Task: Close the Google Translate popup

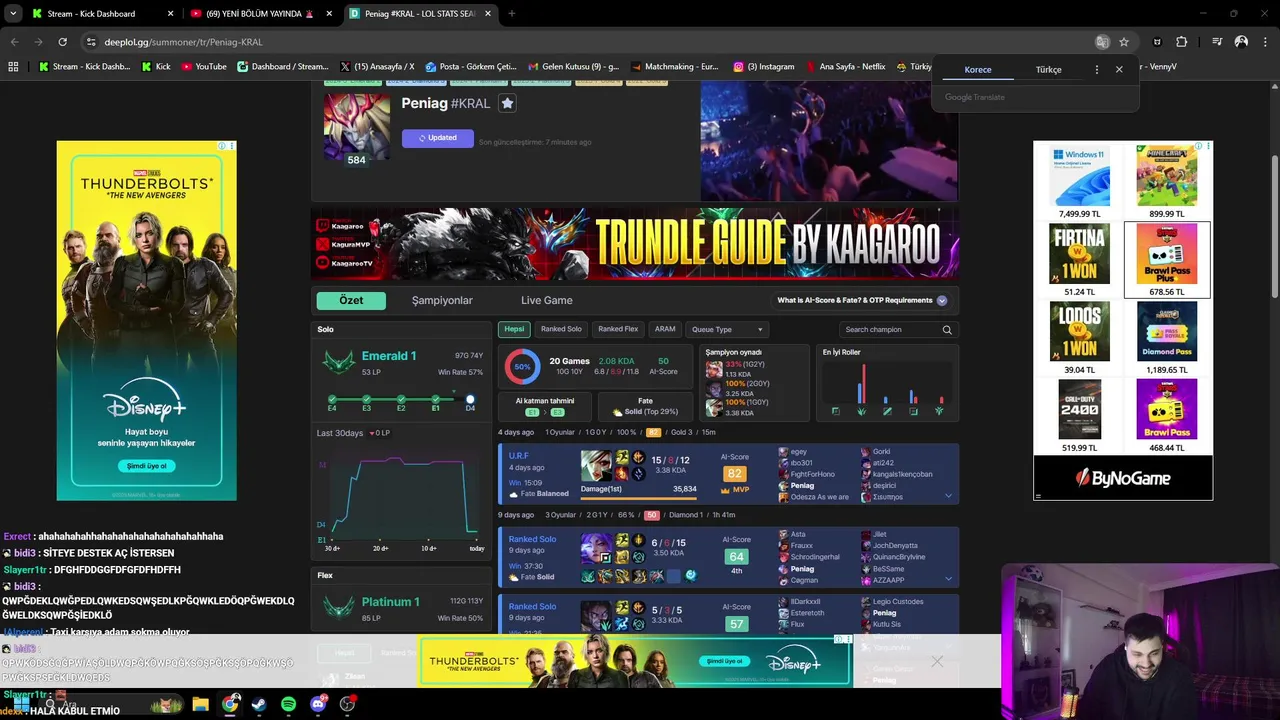Action: (x=1119, y=69)
